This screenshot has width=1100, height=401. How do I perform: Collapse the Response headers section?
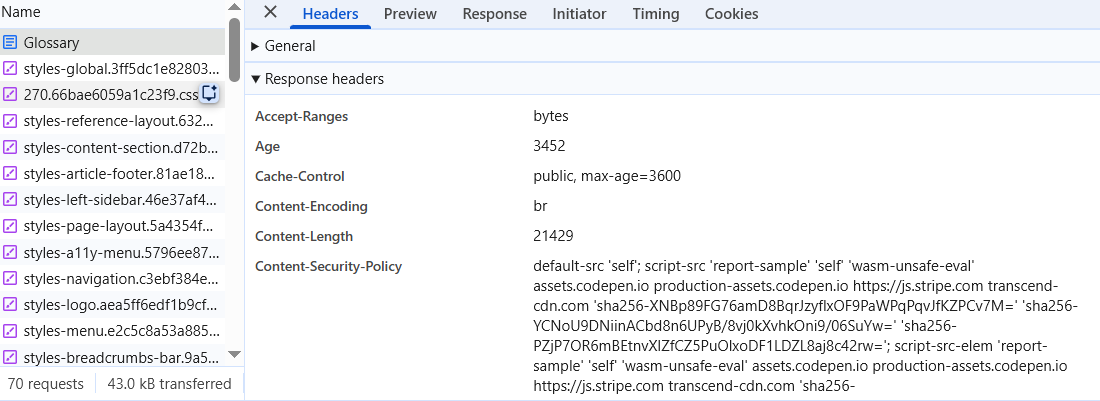[318, 79]
